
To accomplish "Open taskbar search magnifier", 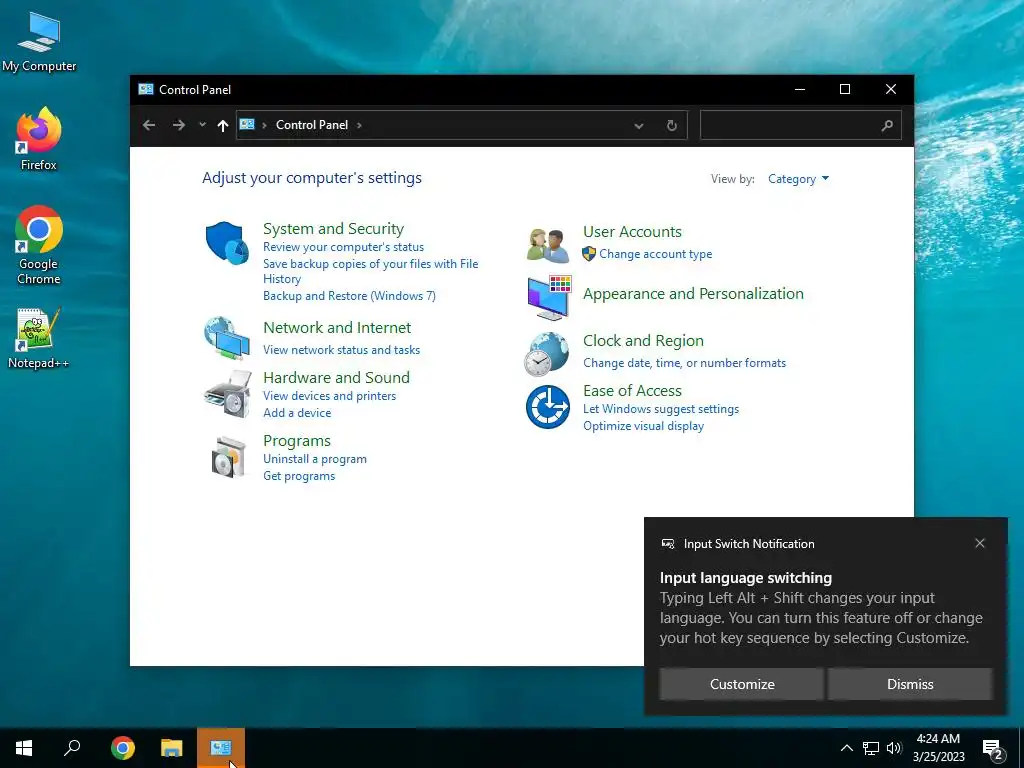I will point(72,748).
